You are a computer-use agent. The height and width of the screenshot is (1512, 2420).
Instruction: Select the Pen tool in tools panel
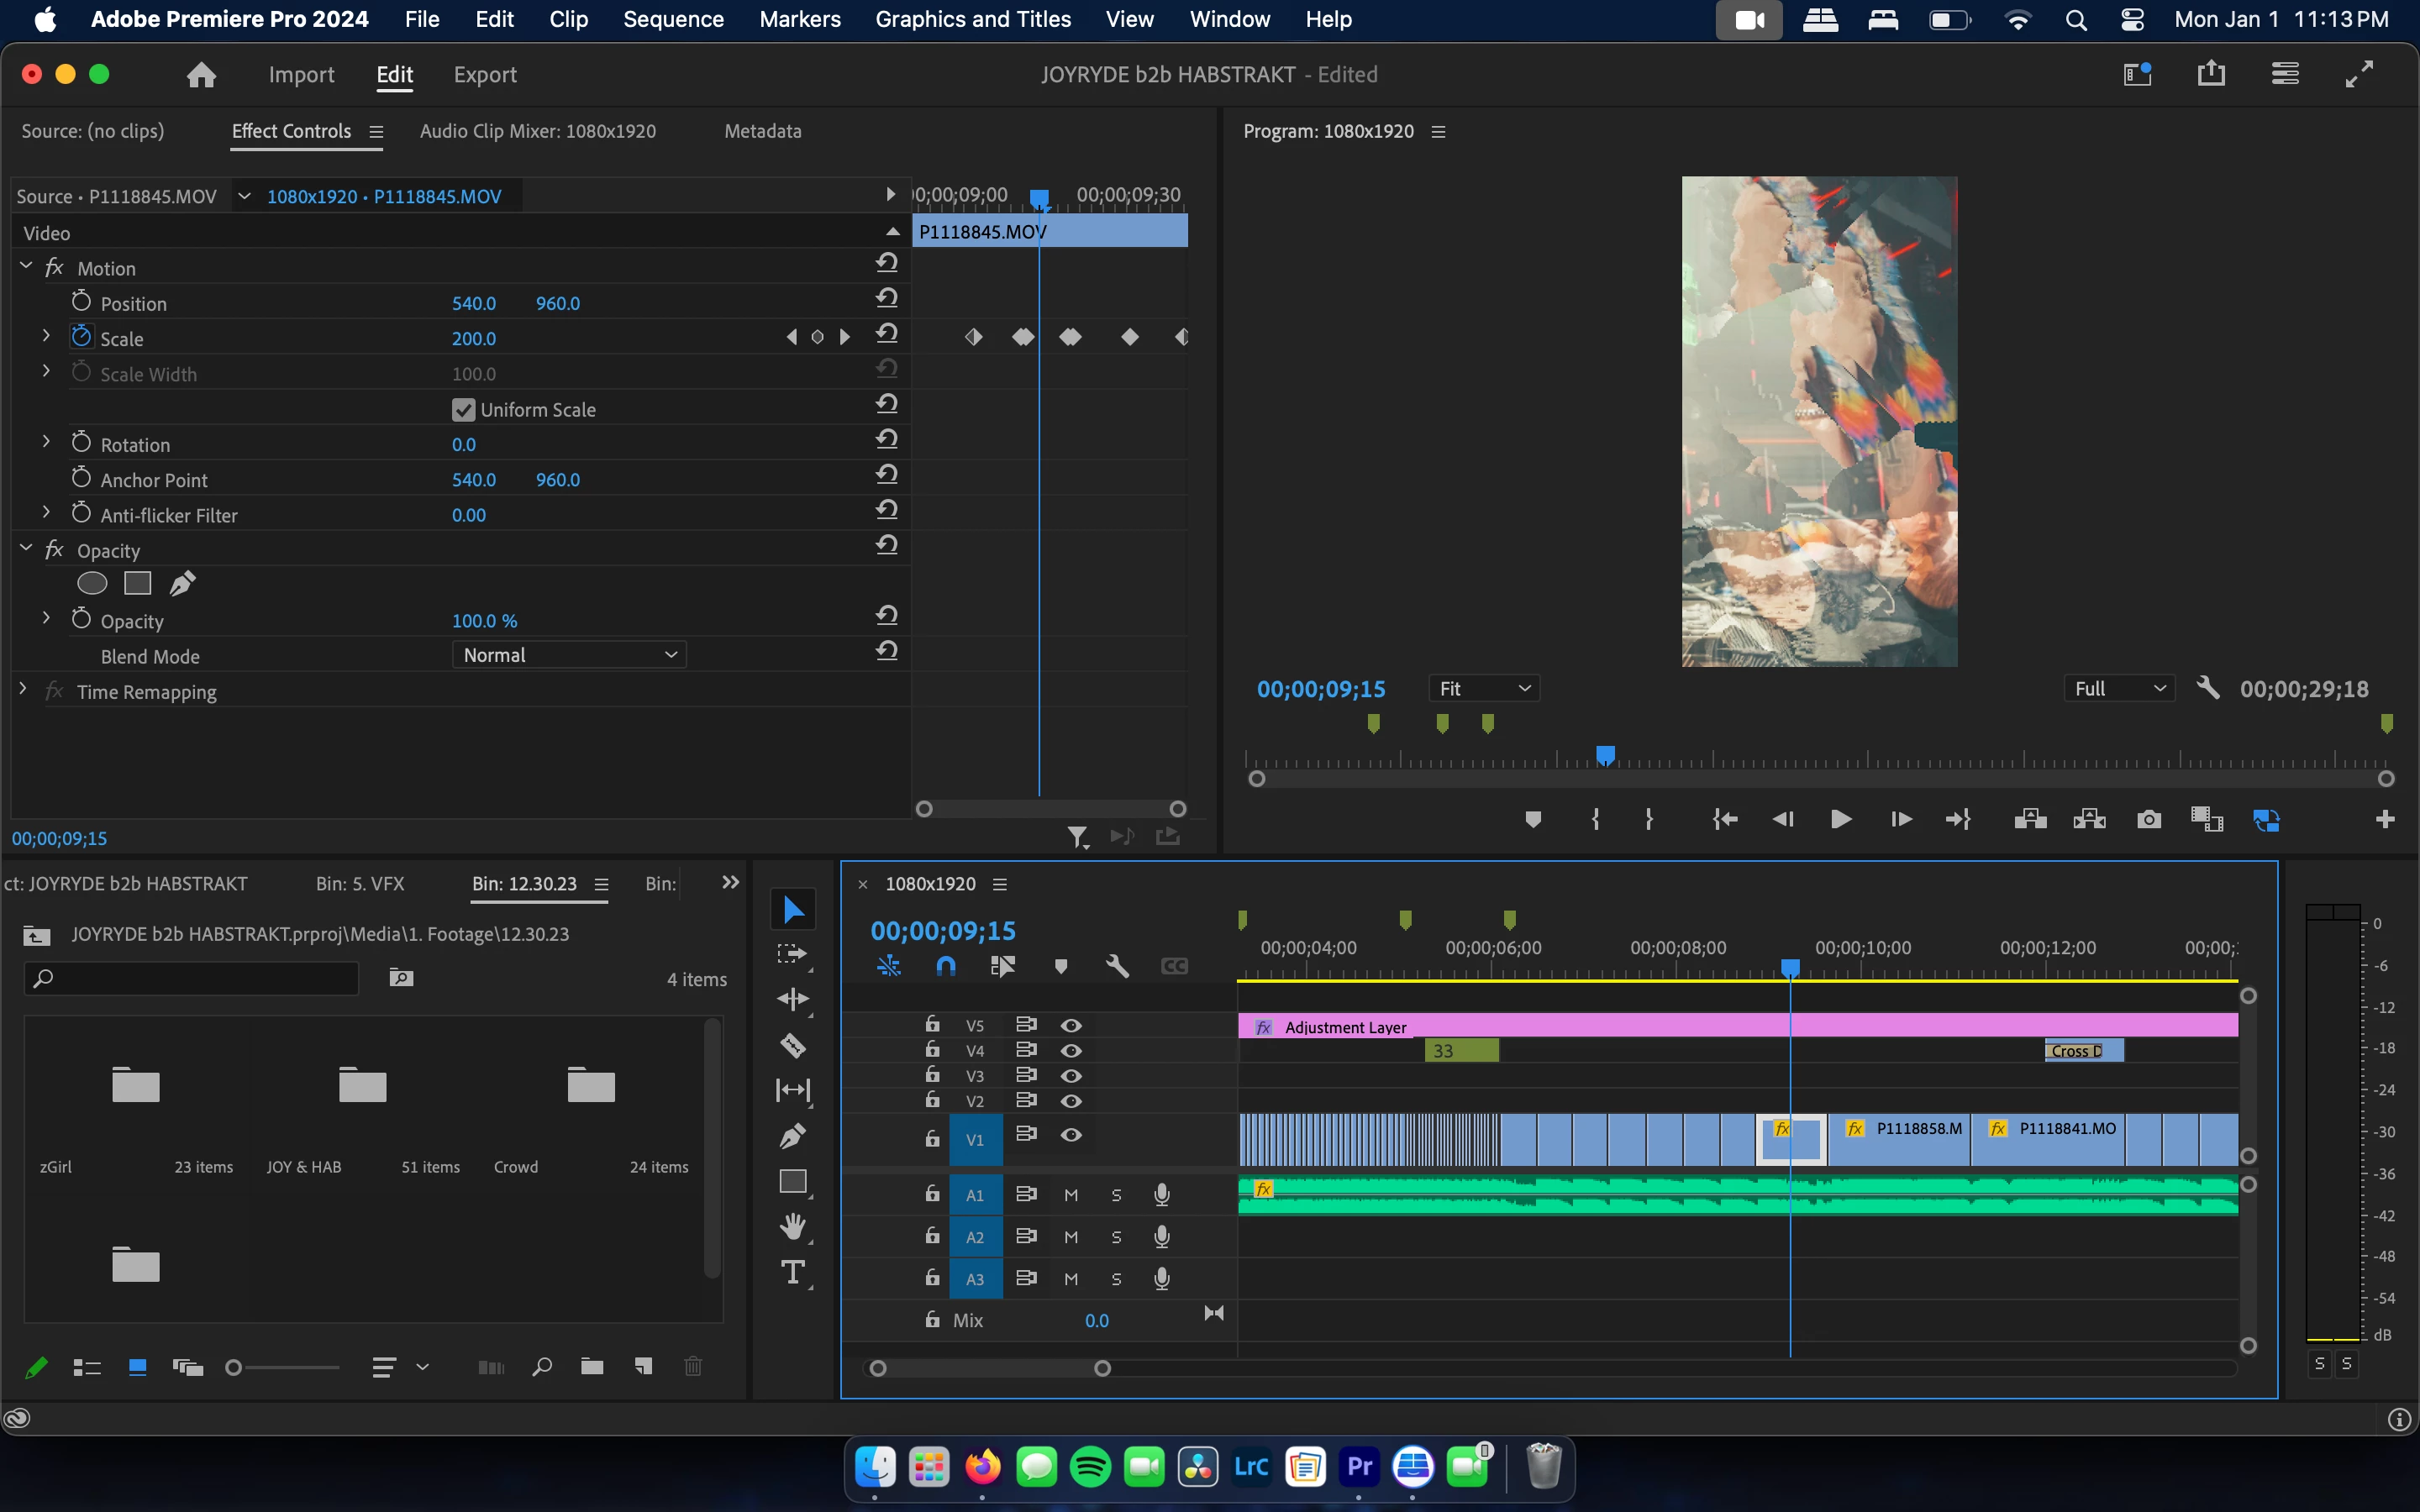(x=792, y=1136)
